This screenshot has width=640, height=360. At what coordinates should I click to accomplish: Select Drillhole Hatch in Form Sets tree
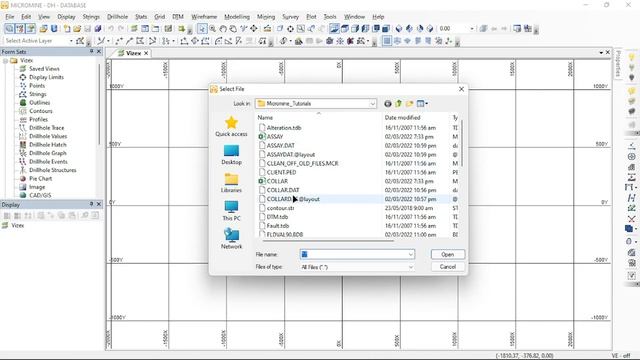pos(47,145)
